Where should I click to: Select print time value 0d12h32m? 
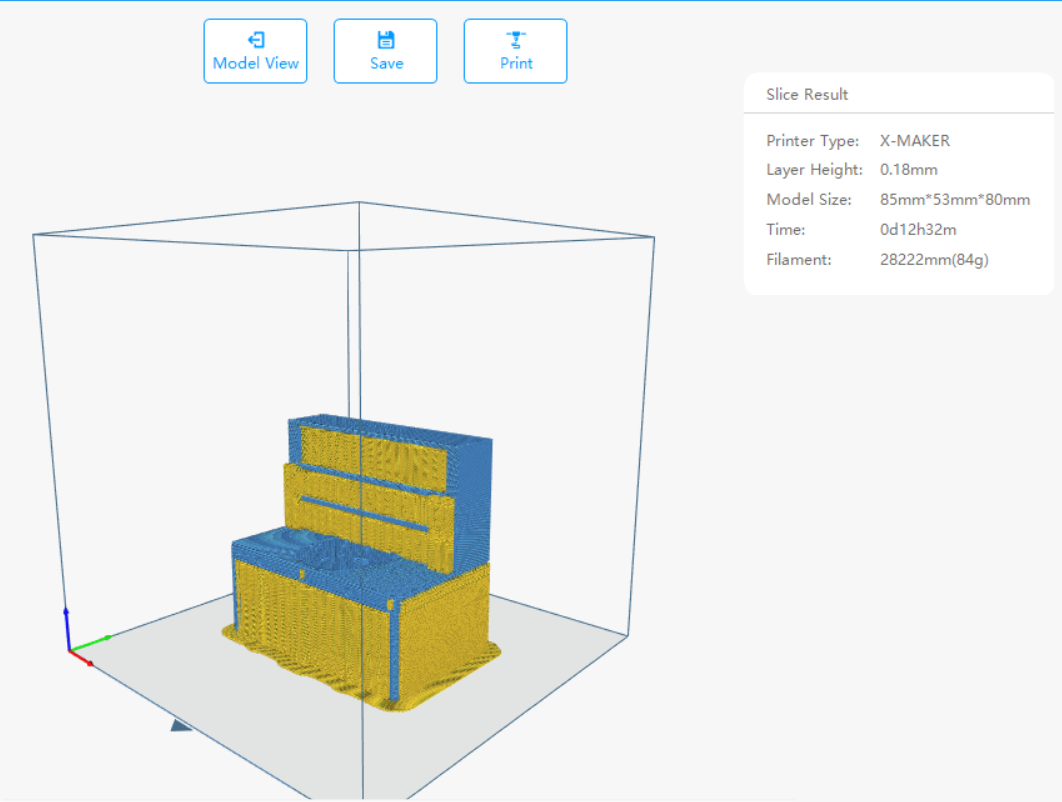(x=918, y=230)
